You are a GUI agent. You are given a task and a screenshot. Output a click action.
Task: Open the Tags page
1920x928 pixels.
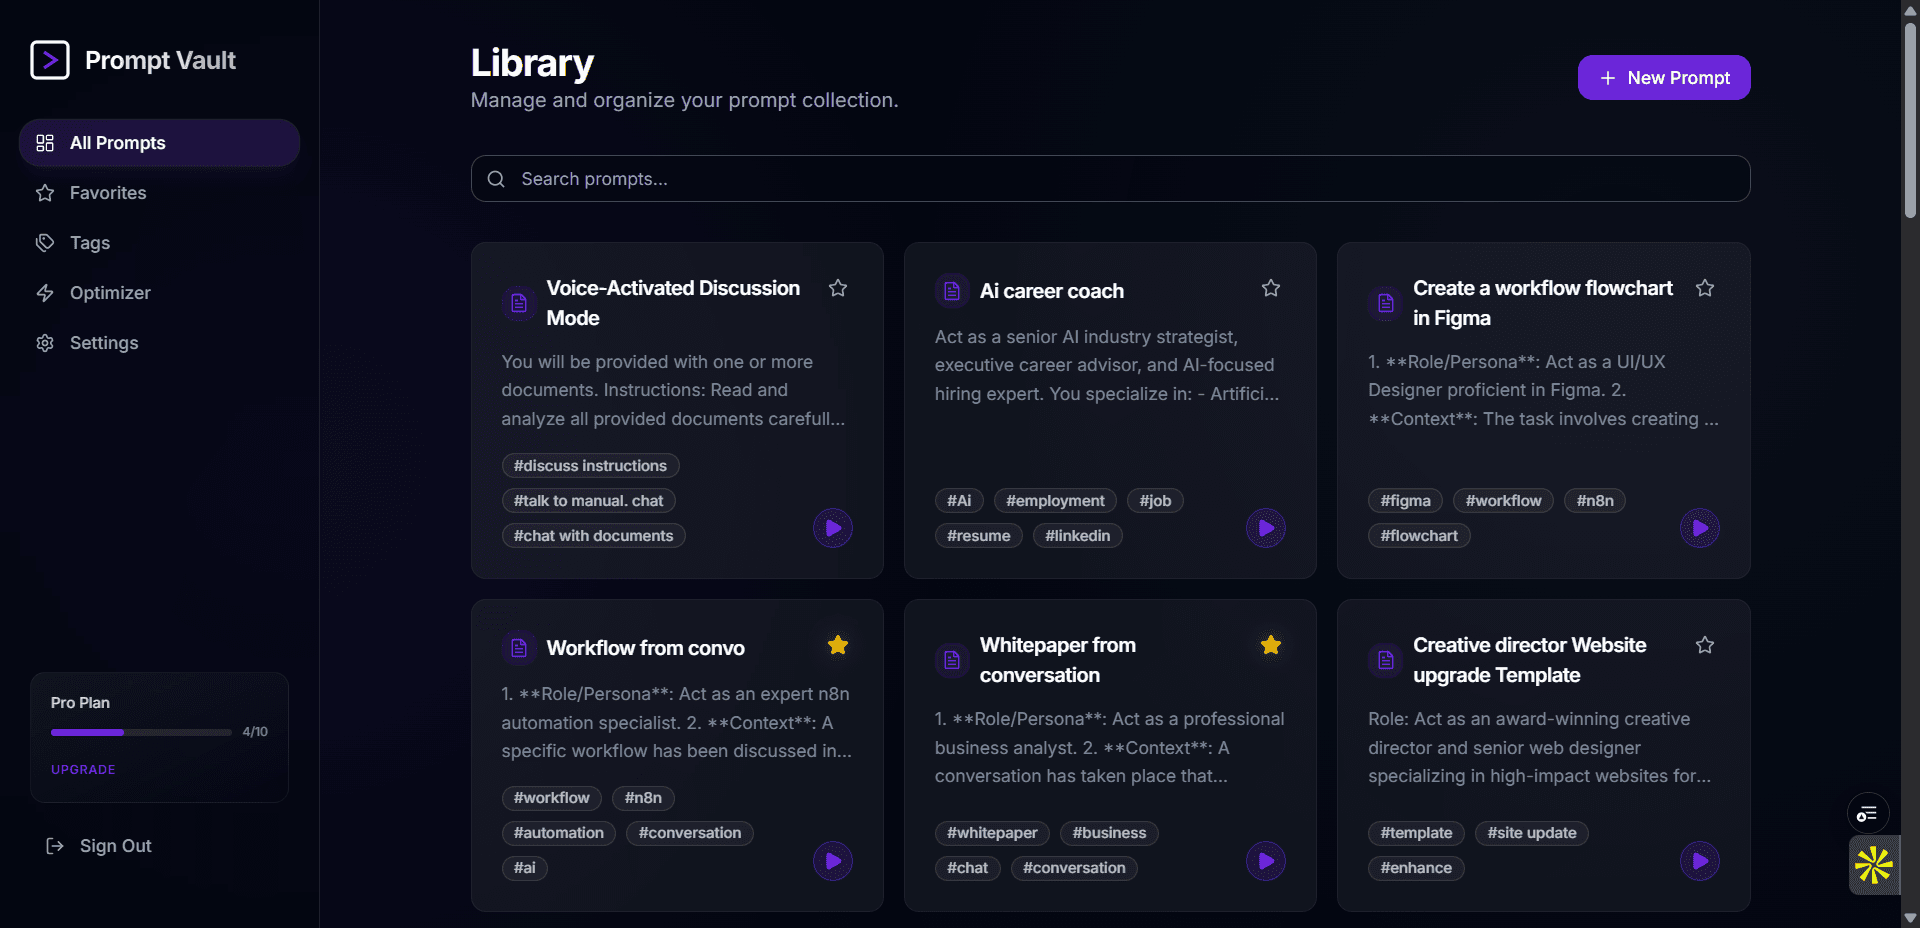point(90,243)
